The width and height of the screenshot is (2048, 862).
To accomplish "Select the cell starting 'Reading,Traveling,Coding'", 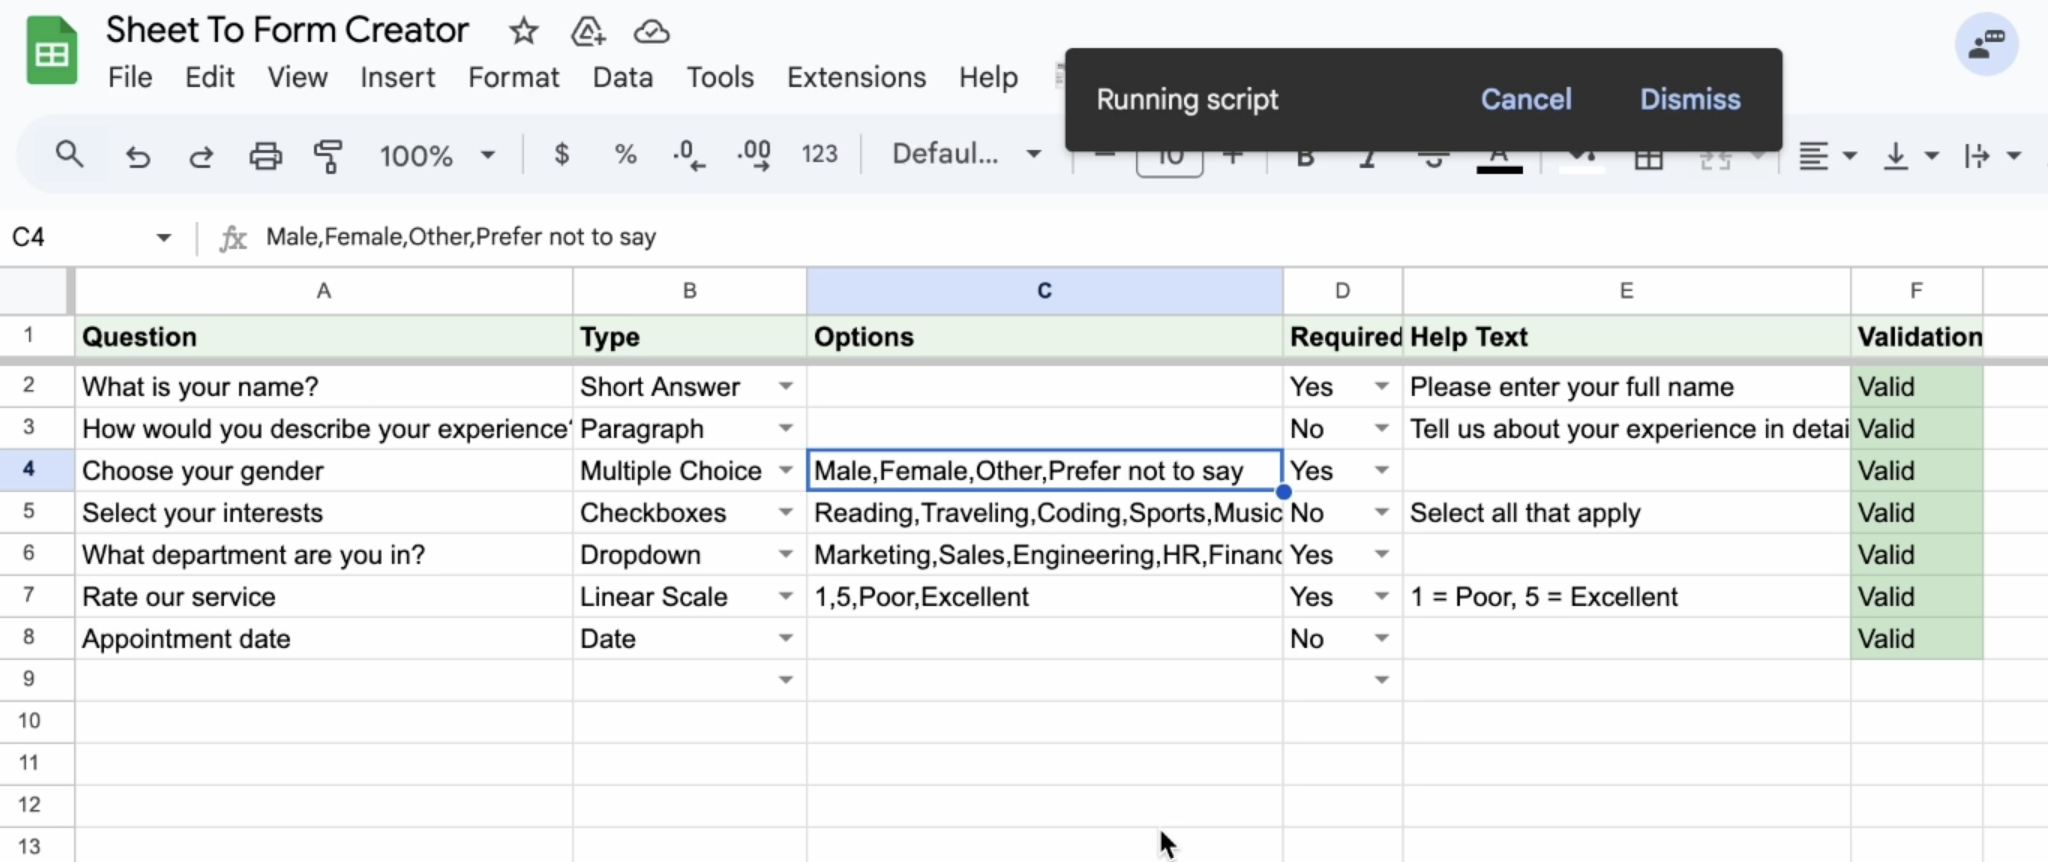I will (1044, 512).
